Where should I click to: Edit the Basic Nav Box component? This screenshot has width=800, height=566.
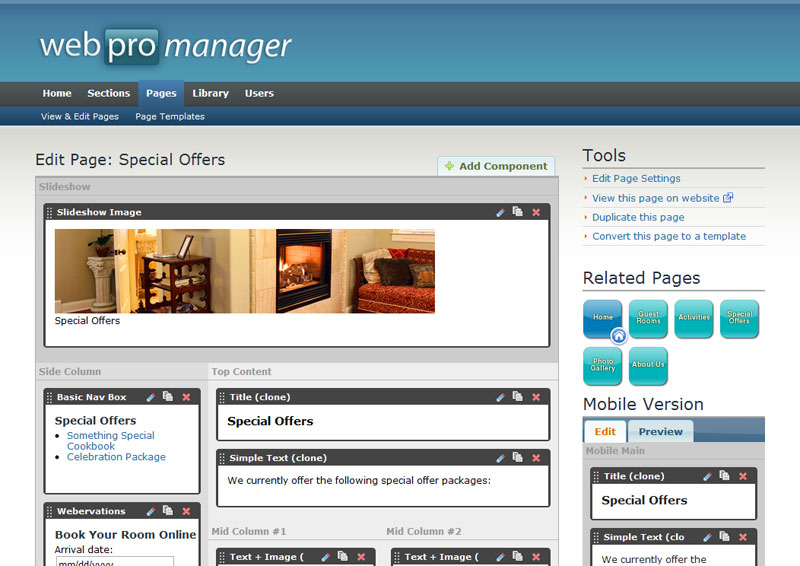(151, 397)
